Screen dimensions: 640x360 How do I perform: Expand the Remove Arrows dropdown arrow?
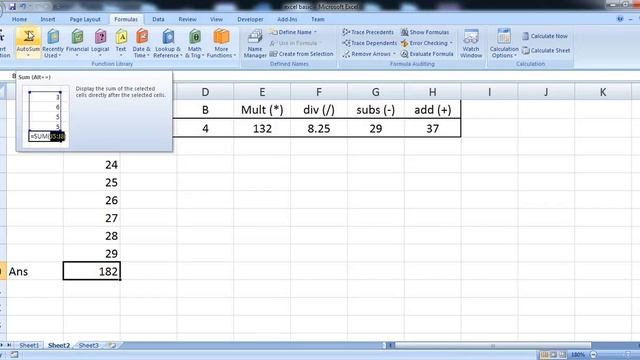394,54
